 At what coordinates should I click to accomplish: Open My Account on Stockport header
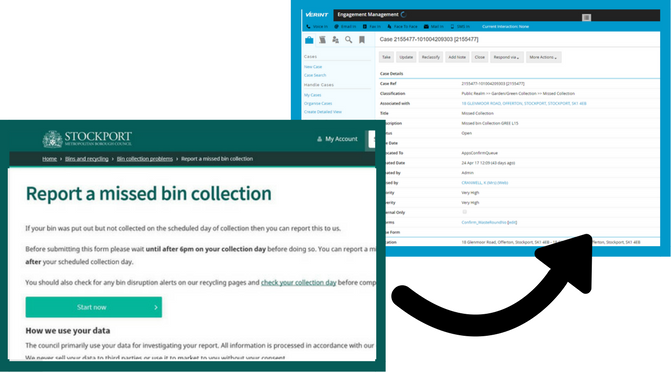(337, 139)
